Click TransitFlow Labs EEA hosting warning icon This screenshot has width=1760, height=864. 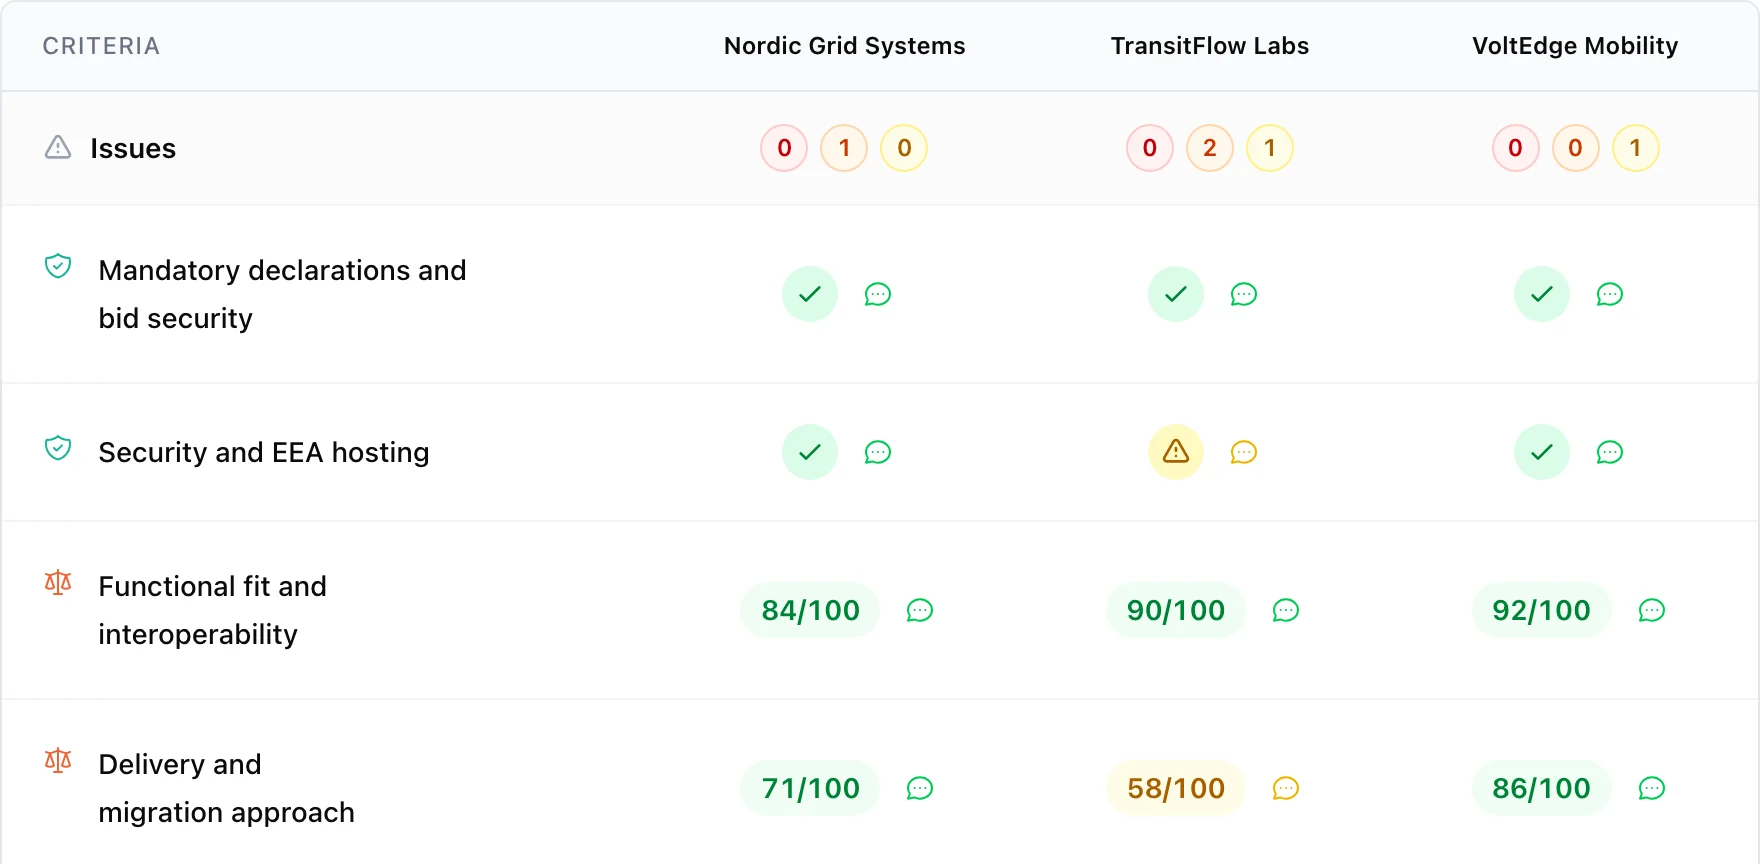pyautogui.click(x=1176, y=452)
